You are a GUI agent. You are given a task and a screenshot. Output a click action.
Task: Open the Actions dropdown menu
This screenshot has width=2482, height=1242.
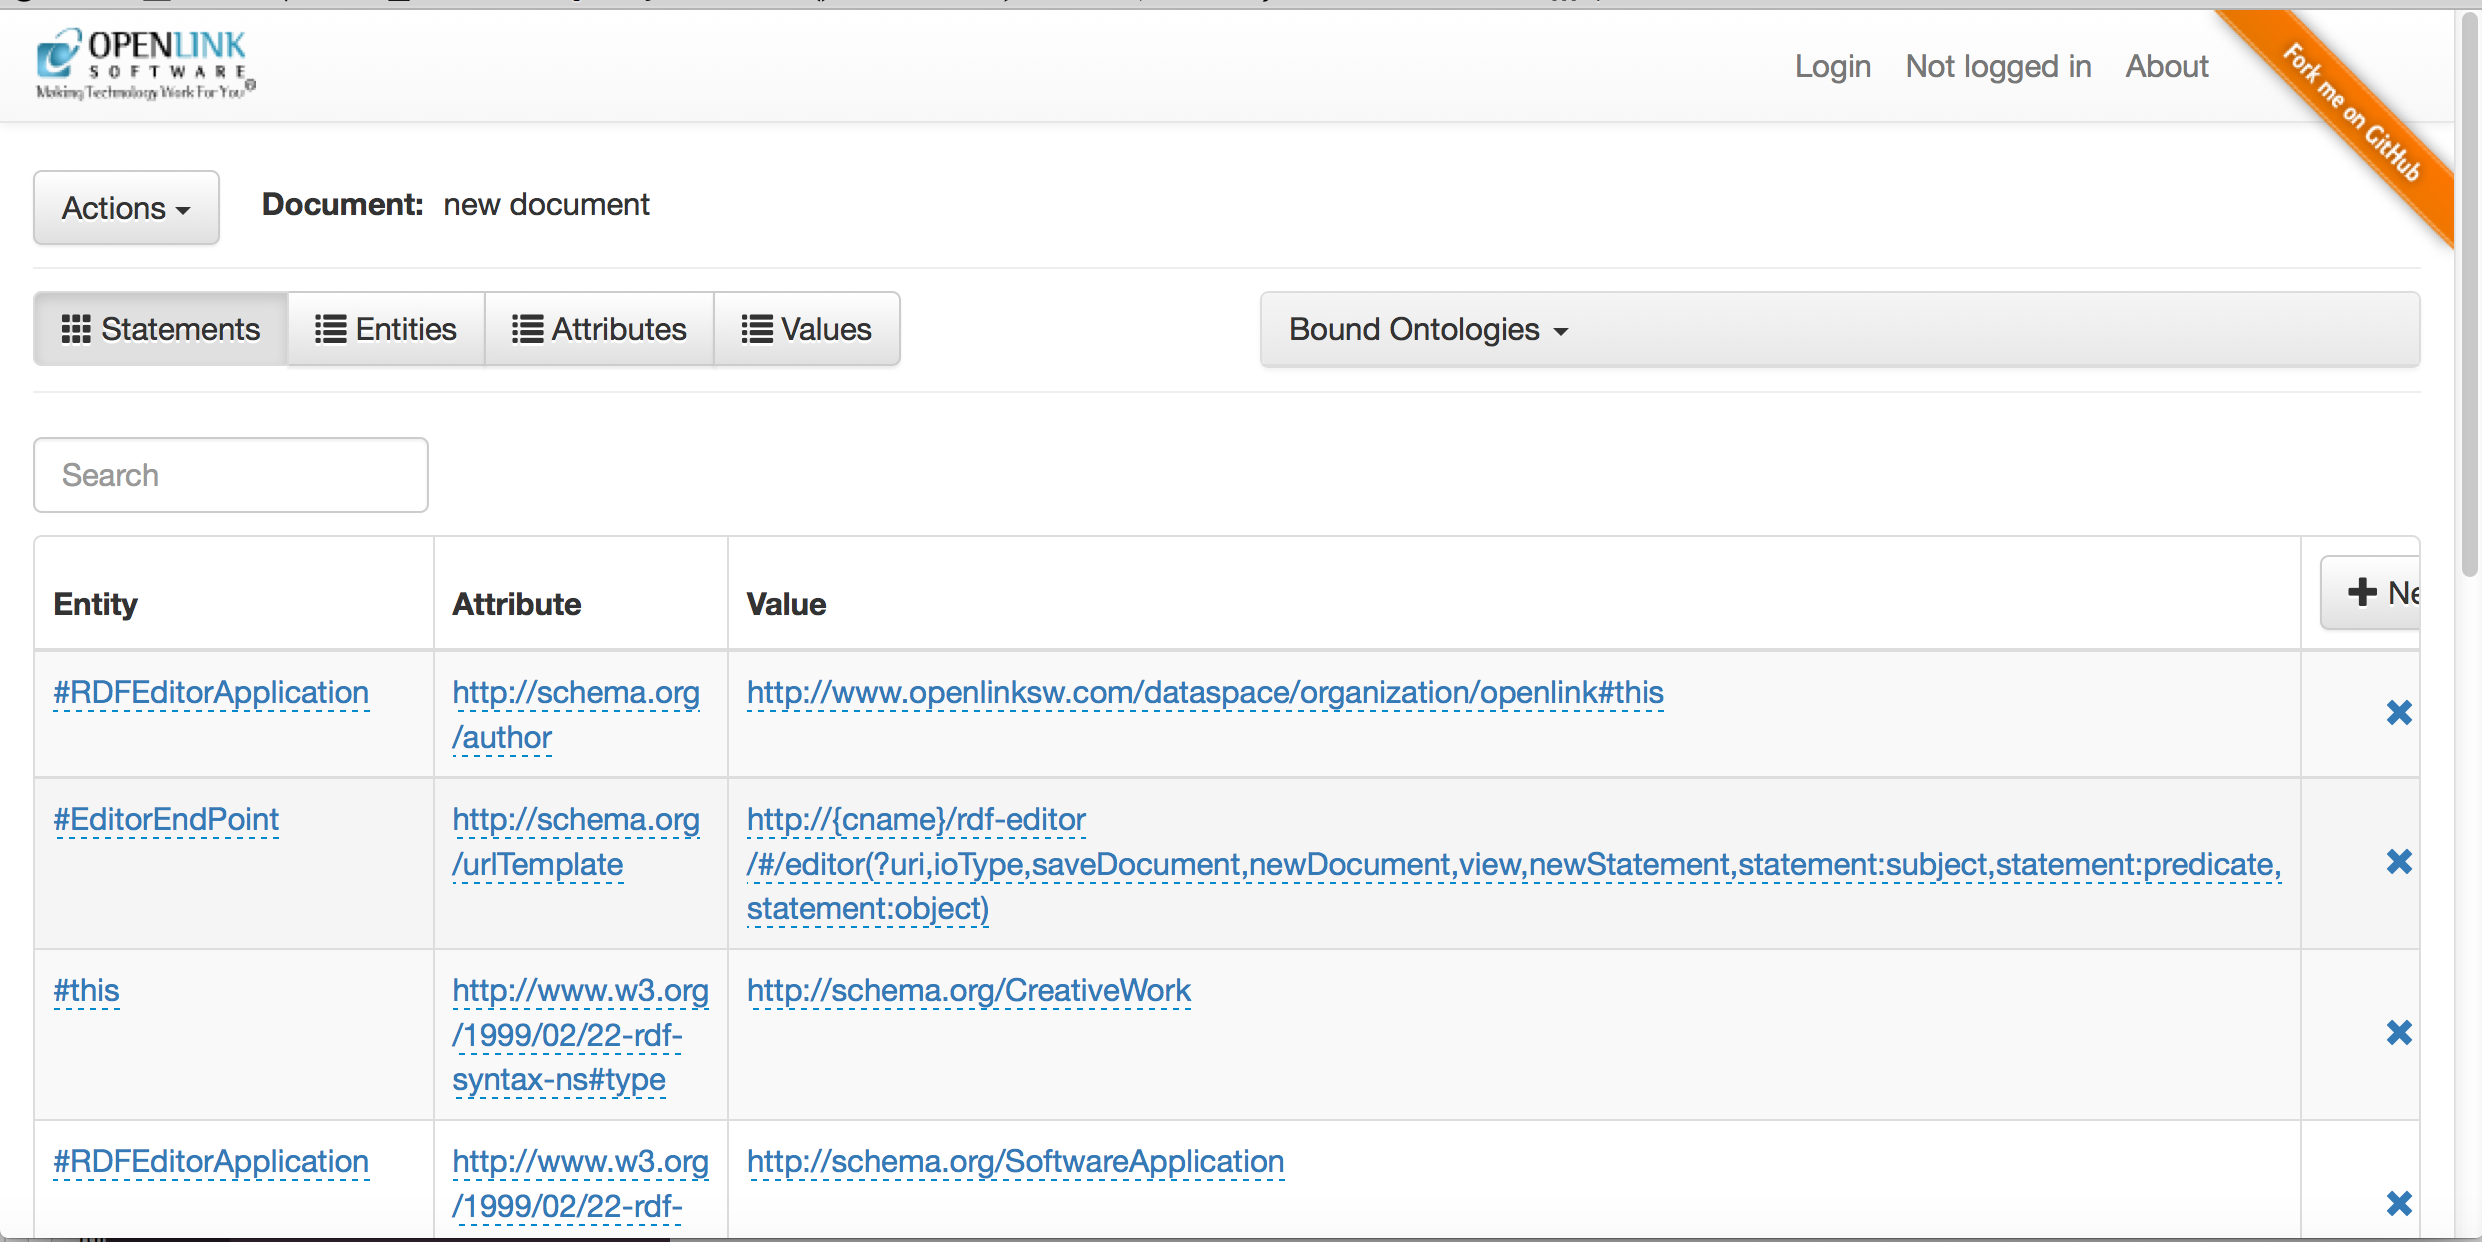(x=126, y=208)
